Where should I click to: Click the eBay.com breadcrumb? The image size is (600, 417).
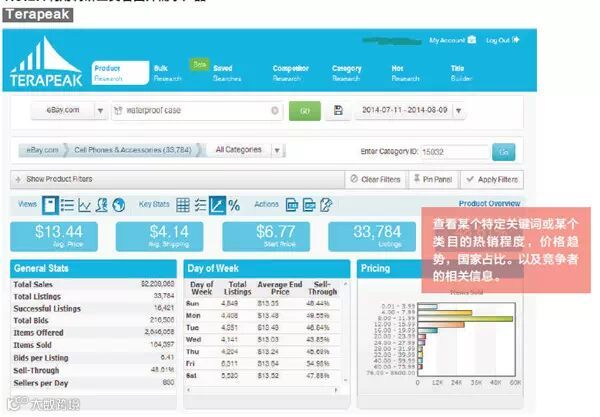tap(42, 150)
